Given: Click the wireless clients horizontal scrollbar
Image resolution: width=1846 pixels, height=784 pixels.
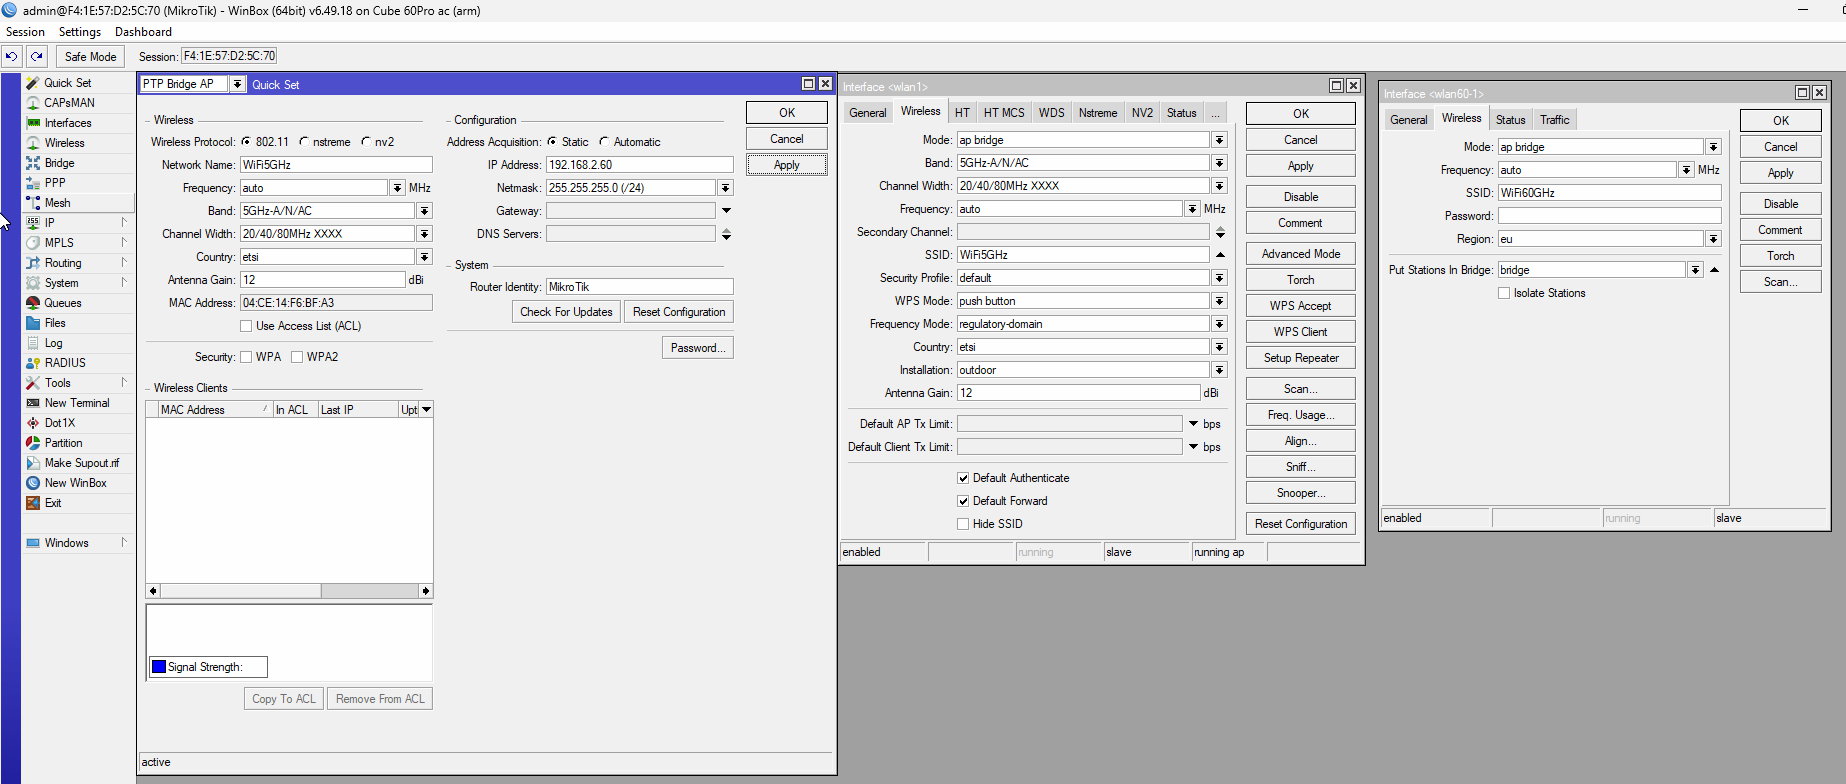Looking at the screenshot, I should click(290, 591).
